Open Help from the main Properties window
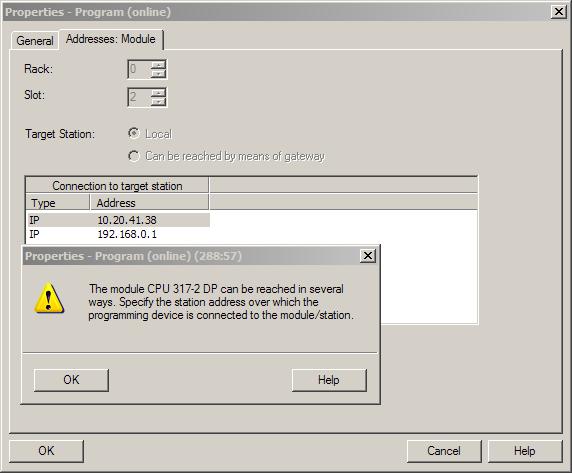Screen dimensions: 572x473 pos(525,451)
